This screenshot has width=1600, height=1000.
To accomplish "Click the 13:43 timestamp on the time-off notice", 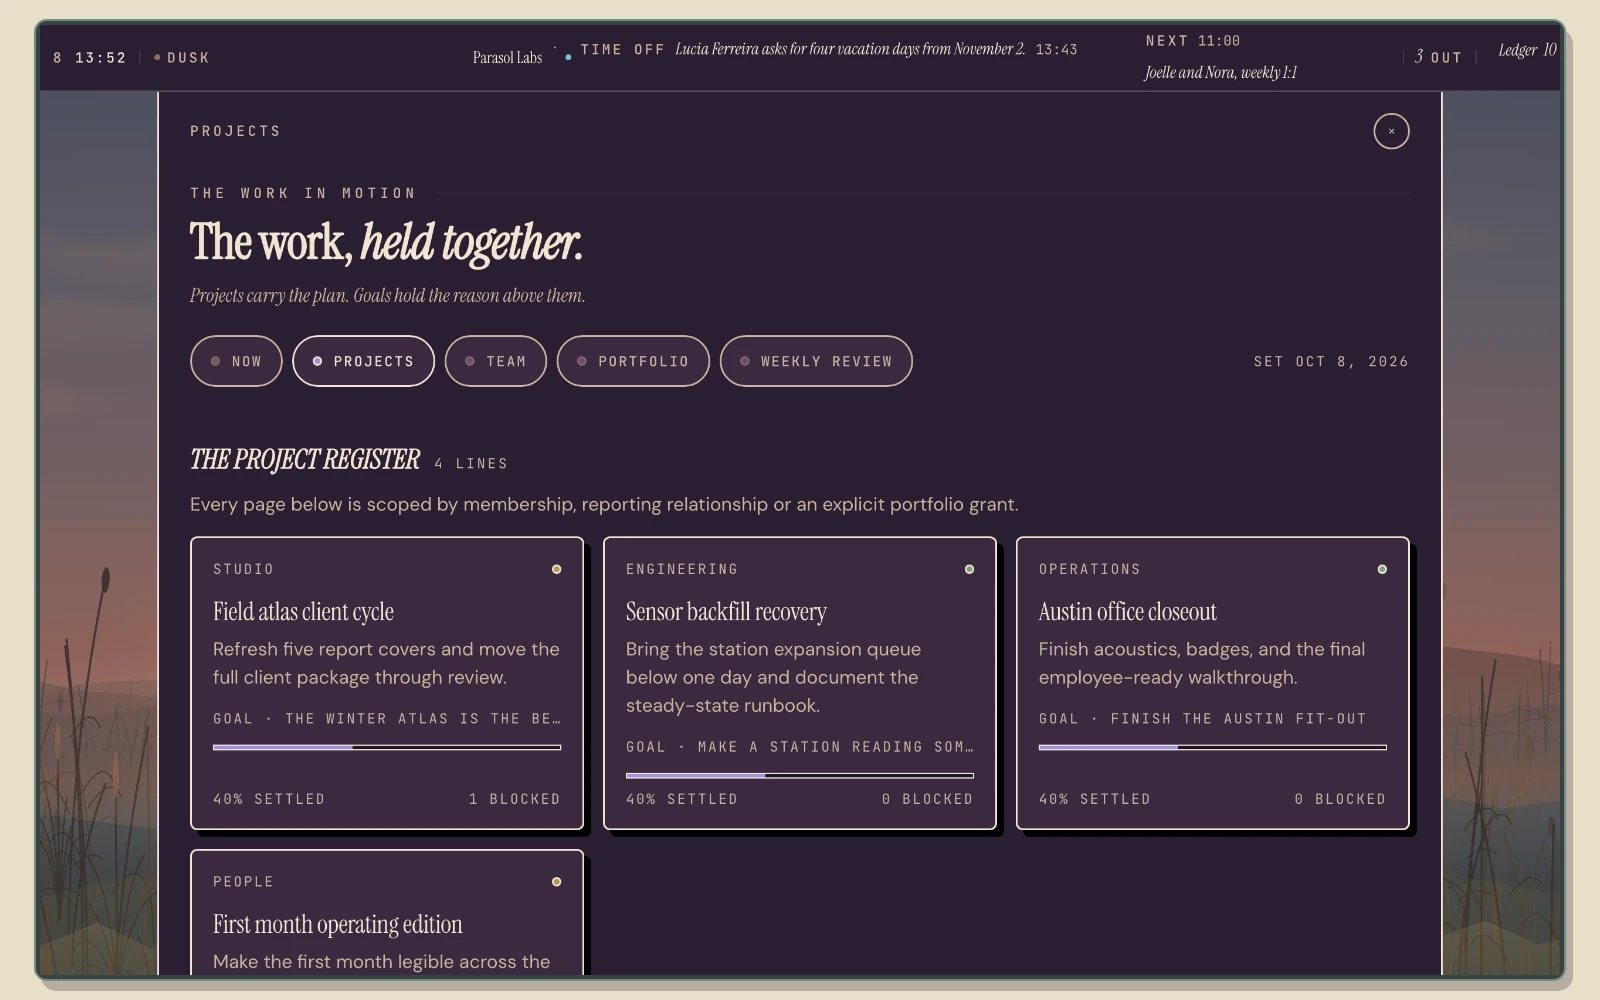I will click(x=1056, y=49).
